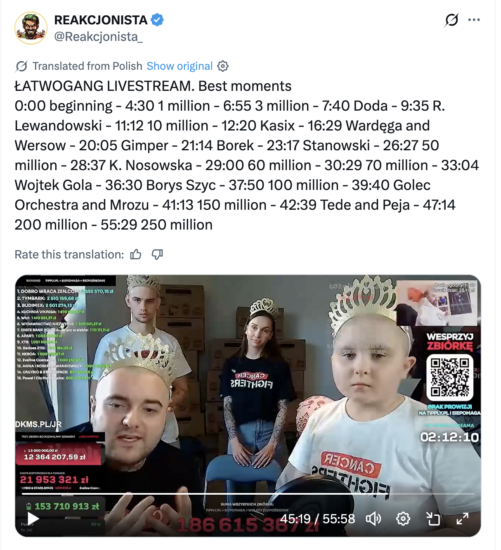Click the 45:19 / 55:58 timestamp
This screenshot has width=501, height=550.
[x=318, y=518]
